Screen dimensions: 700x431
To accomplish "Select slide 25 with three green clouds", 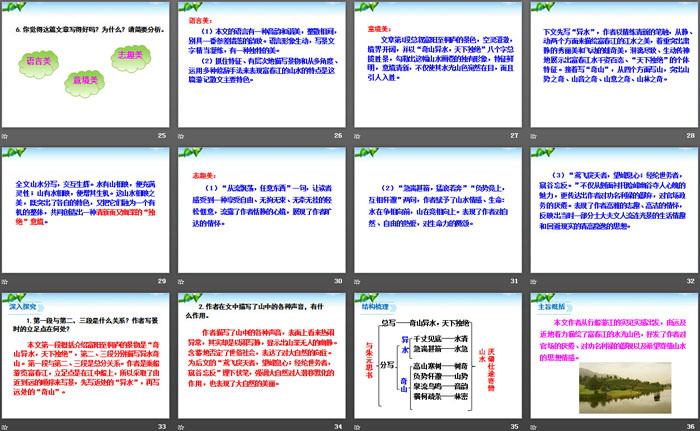I will coord(87,64).
